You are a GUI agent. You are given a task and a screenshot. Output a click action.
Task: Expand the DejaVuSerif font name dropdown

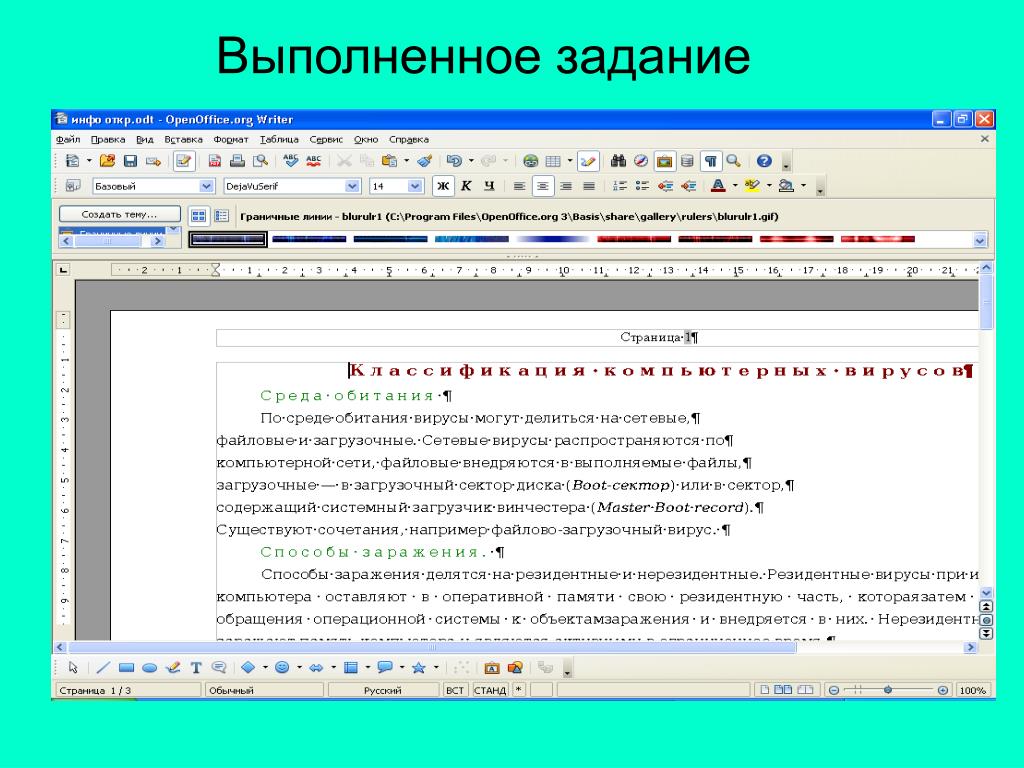tap(353, 186)
